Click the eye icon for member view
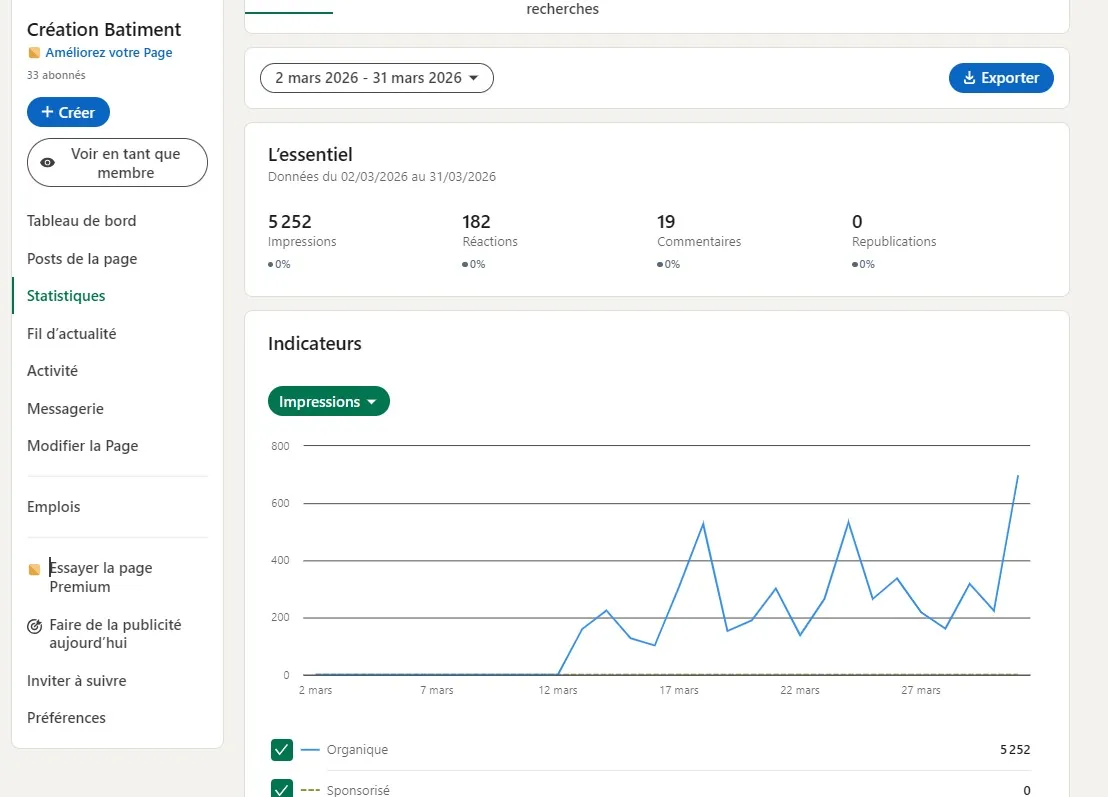Image resolution: width=1108 pixels, height=797 pixels. point(47,163)
